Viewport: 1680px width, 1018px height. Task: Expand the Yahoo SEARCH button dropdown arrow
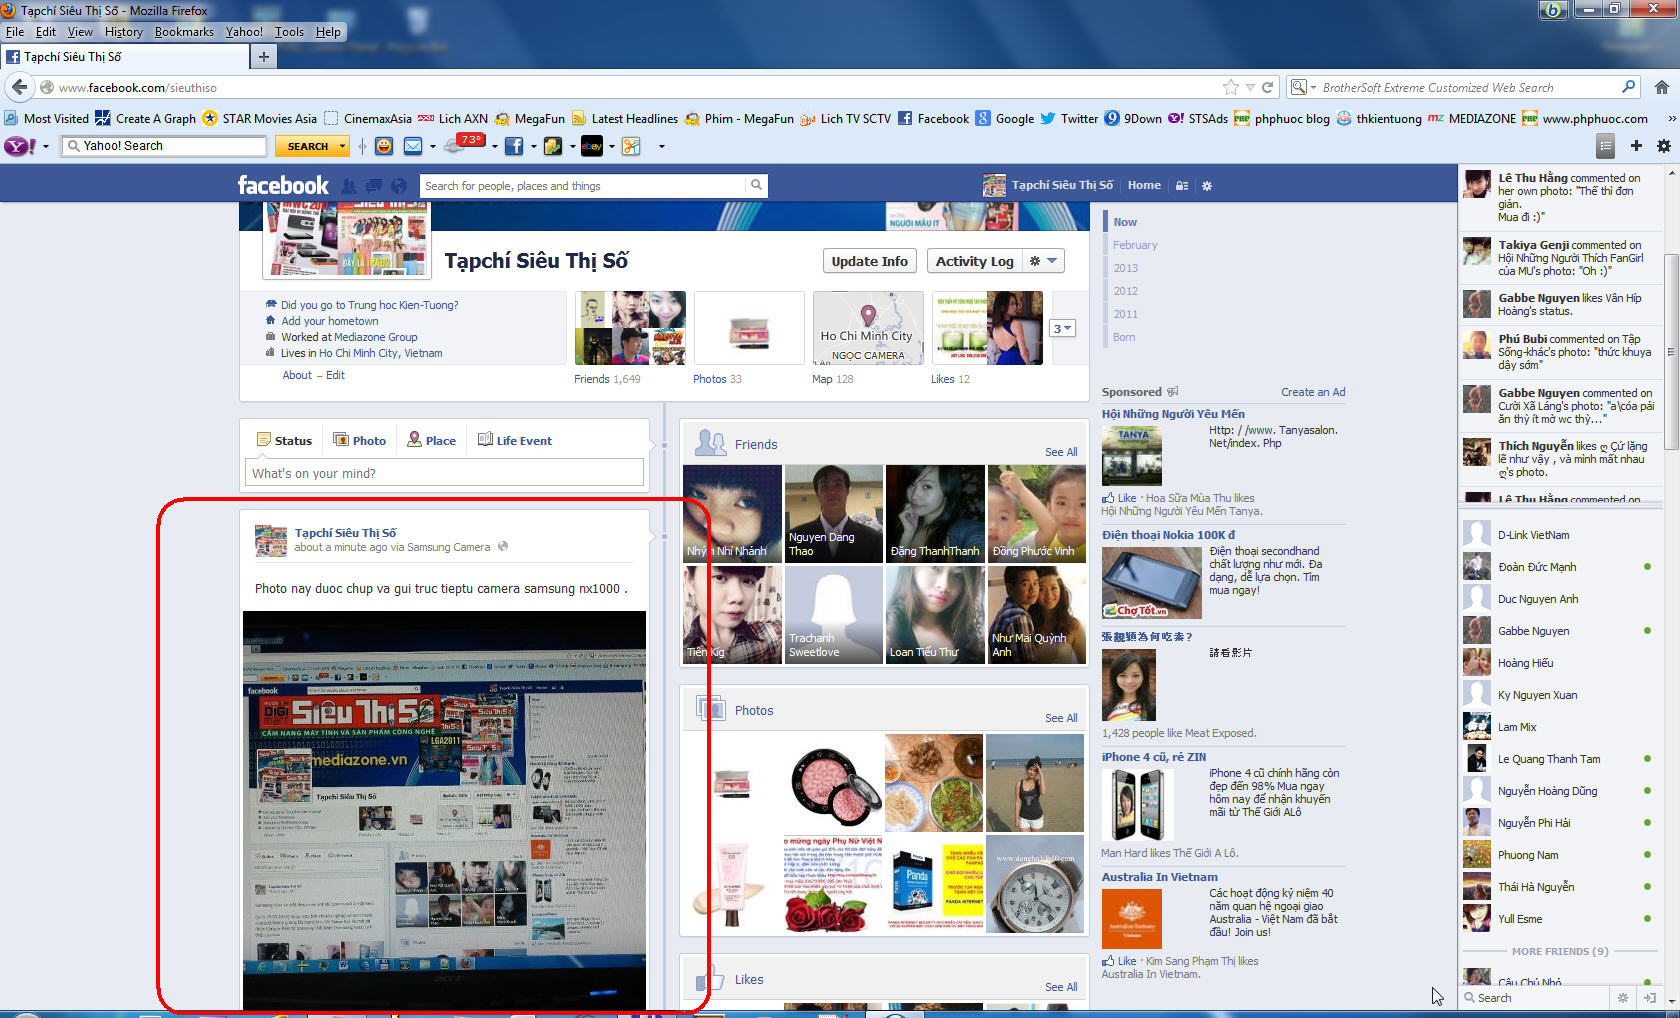click(343, 146)
